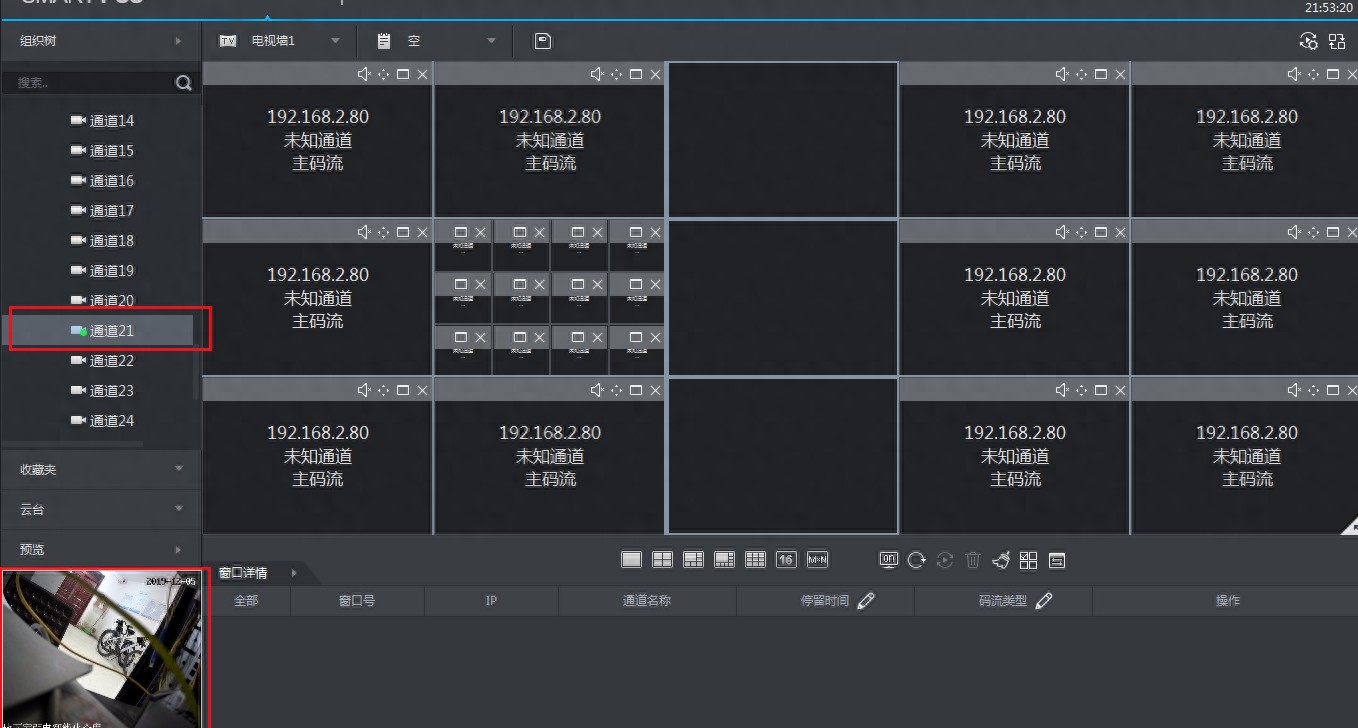
Task: Toggle the checkbox grid select-all icon
Action: point(1028,560)
